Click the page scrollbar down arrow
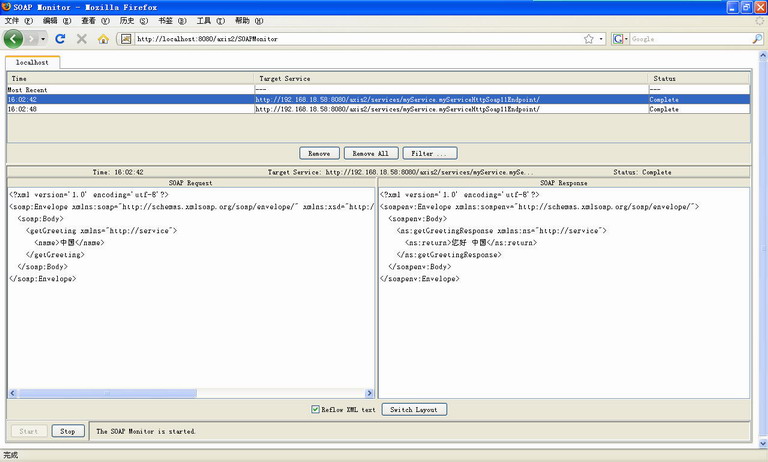Viewport: 768px width, 462px height. click(763, 443)
